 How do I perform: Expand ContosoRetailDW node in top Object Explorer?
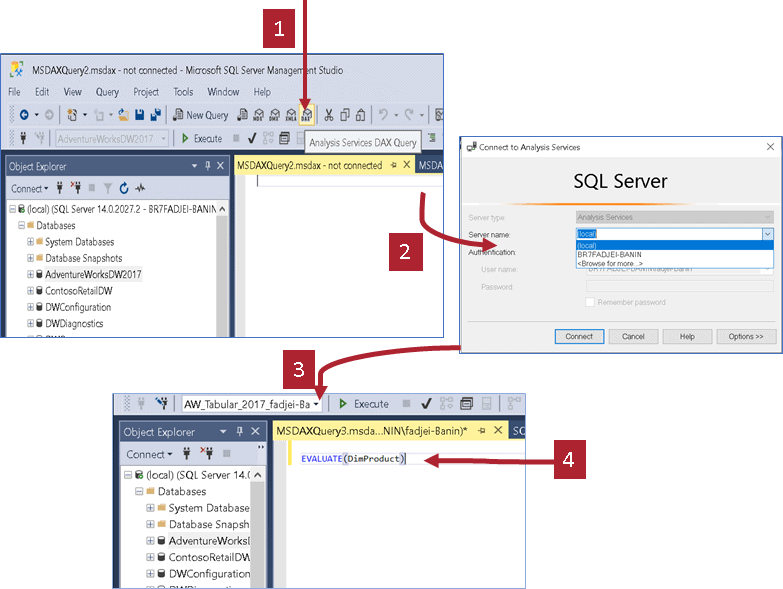30,291
